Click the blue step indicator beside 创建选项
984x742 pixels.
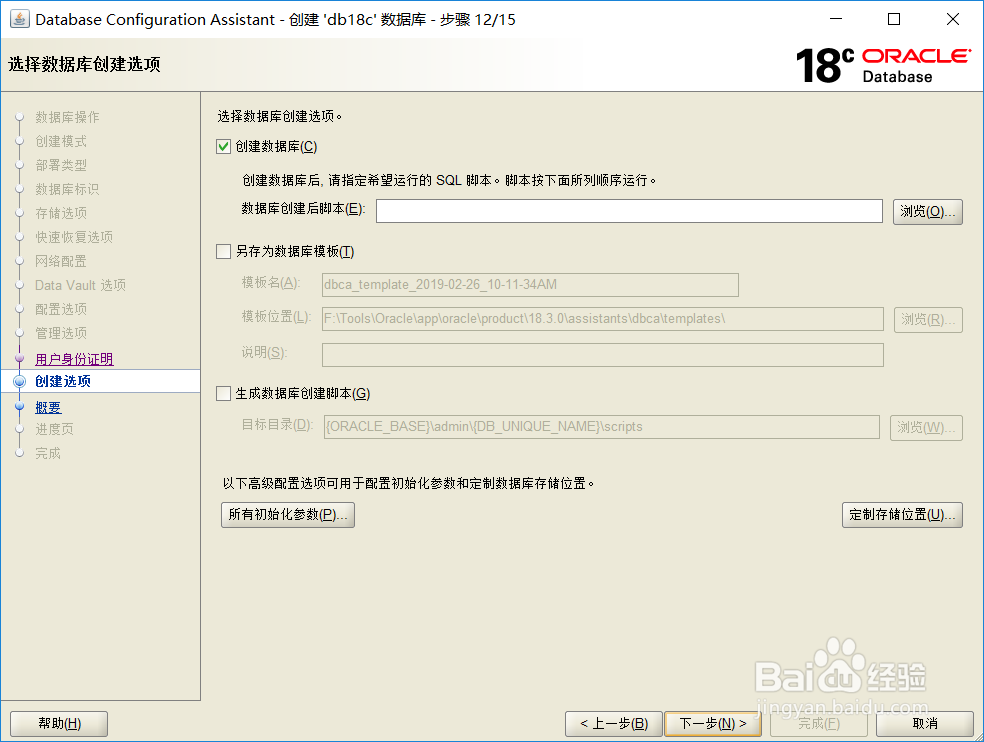coord(21,381)
